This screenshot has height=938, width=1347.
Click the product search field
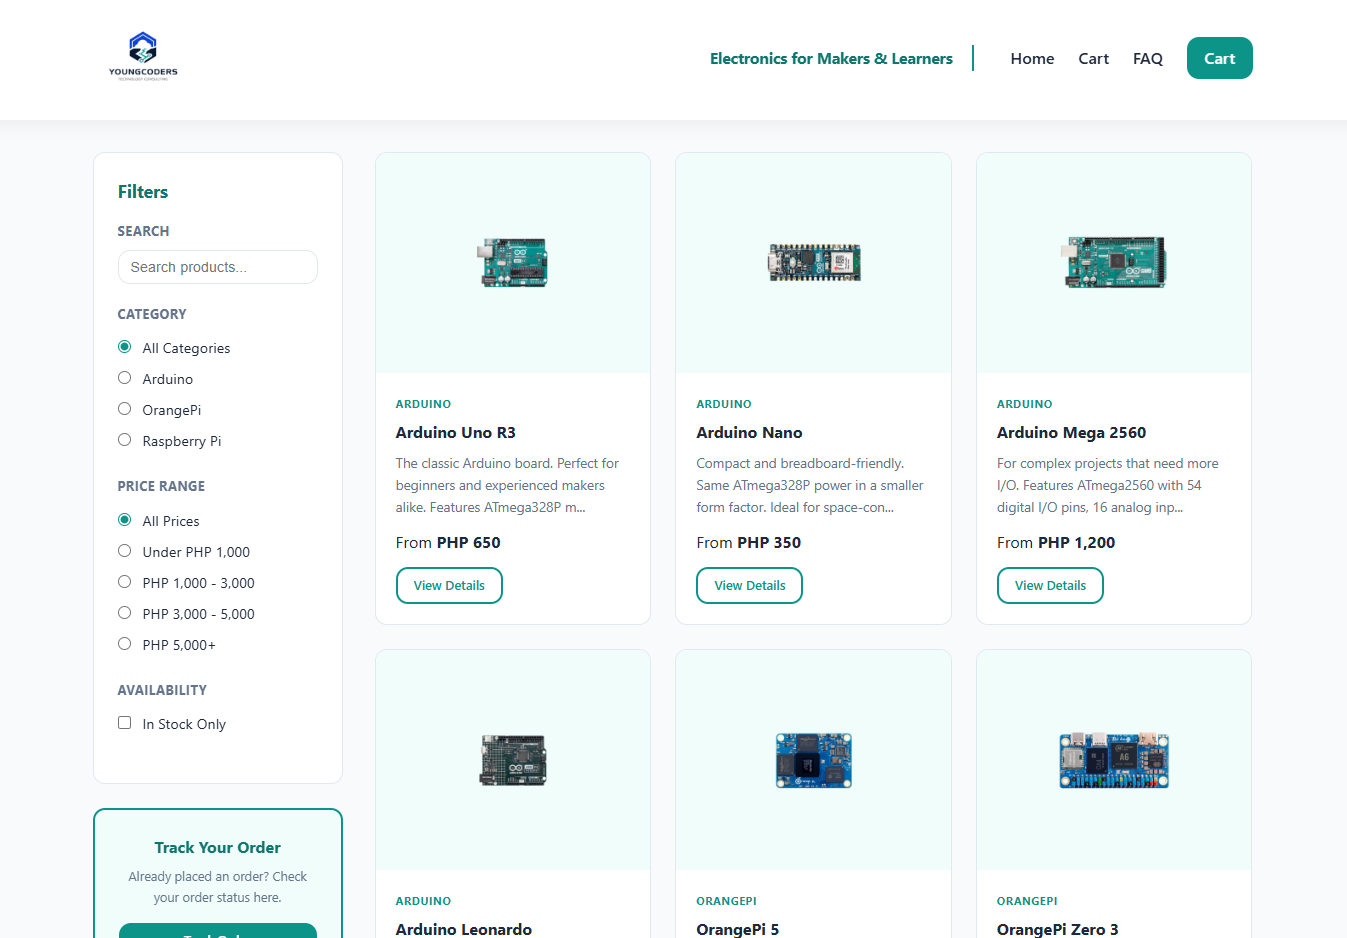tap(218, 267)
